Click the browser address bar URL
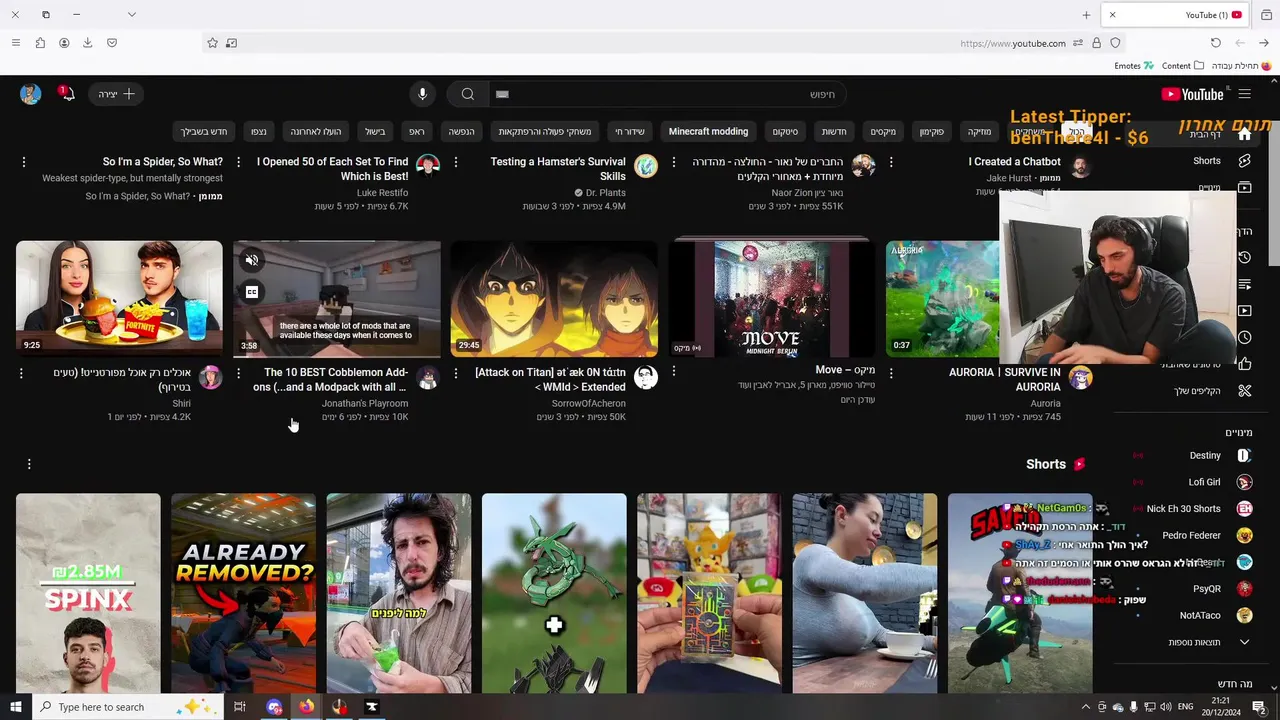The height and width of the screenshot is (720, 1280). point(1013,43)
